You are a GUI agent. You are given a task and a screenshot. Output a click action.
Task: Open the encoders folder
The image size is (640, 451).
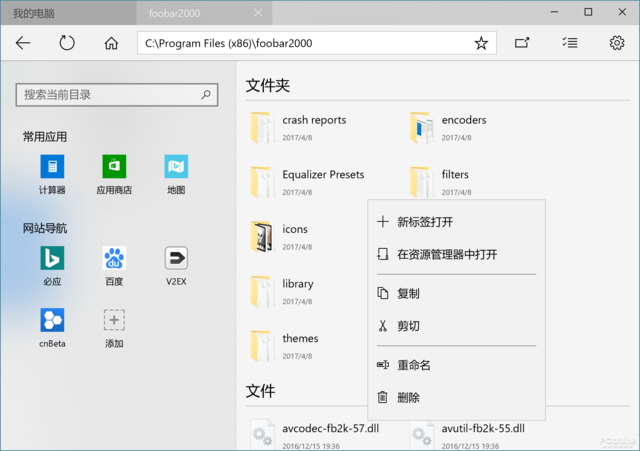pos(449,128)
